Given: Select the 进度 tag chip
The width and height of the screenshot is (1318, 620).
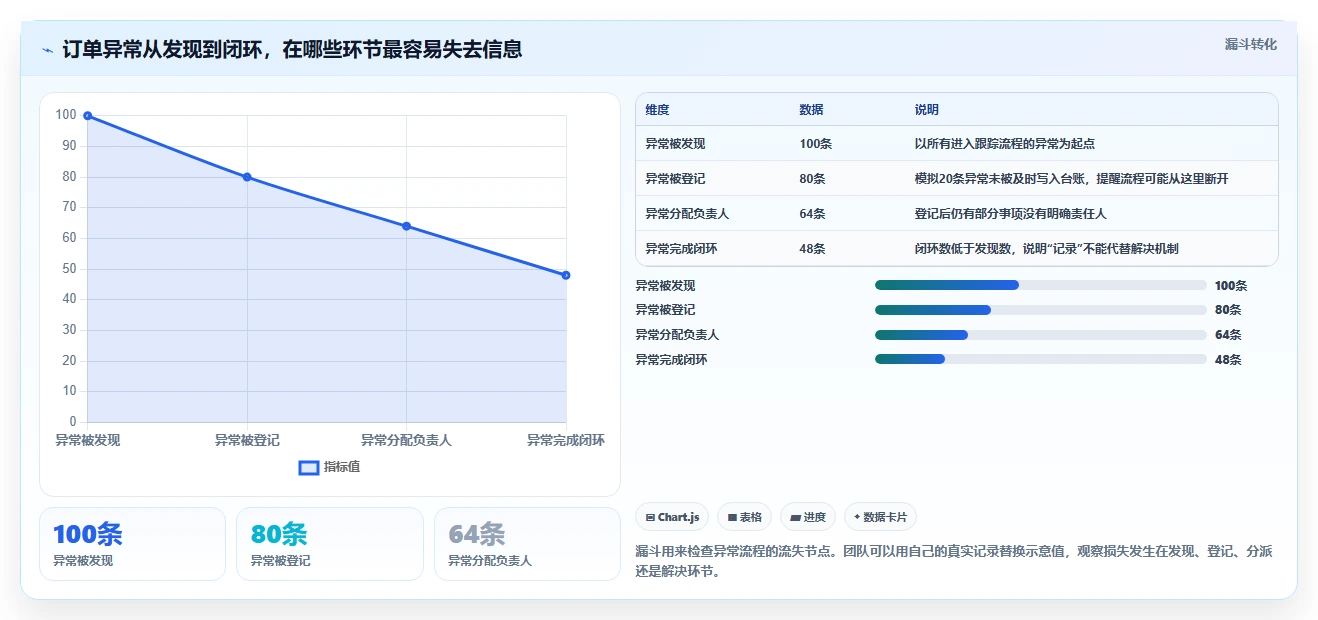Looking at the screenshot, I should [808, 517].
